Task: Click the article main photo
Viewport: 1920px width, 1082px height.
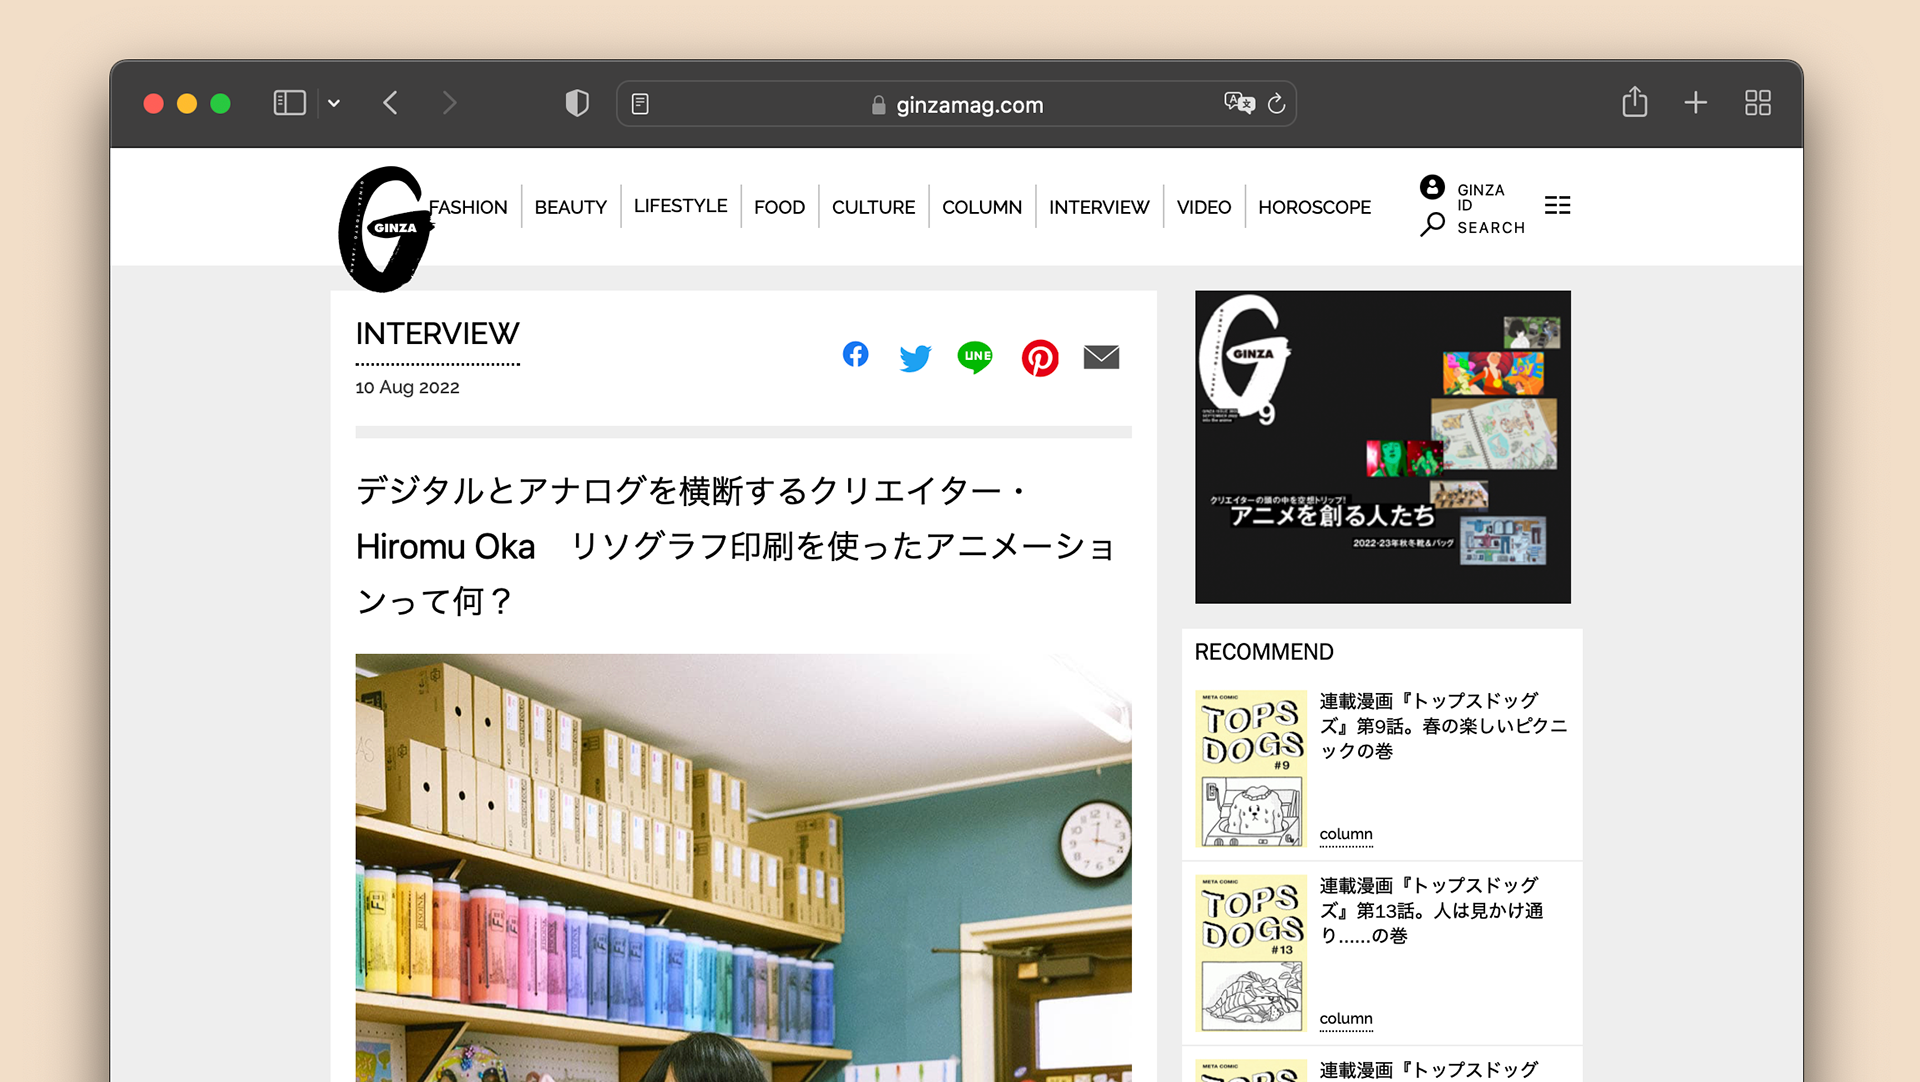Action: tap(743, 867)
